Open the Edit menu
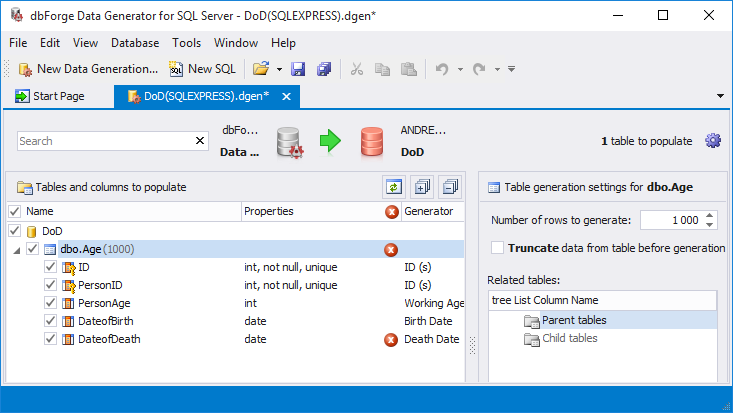The image size is (733, 413). [x=50, y=43]
